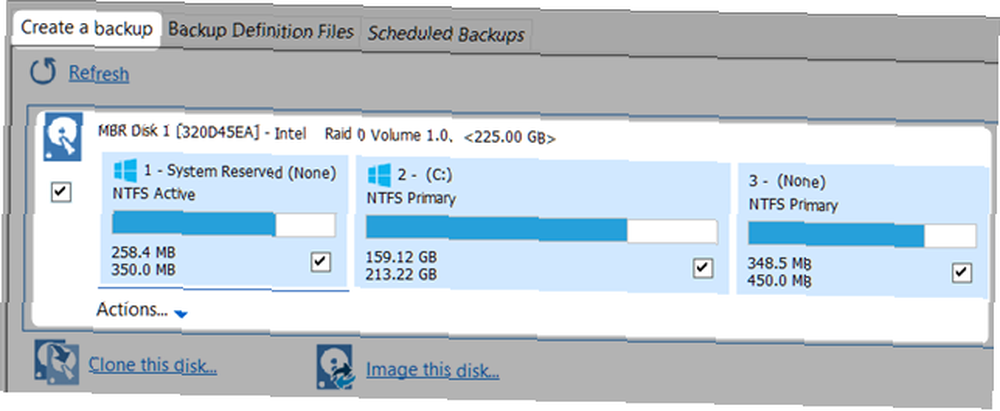The image size is (1000, 411).
Task: Click the circular Refresh arrow icon
Action: point(43,72)
